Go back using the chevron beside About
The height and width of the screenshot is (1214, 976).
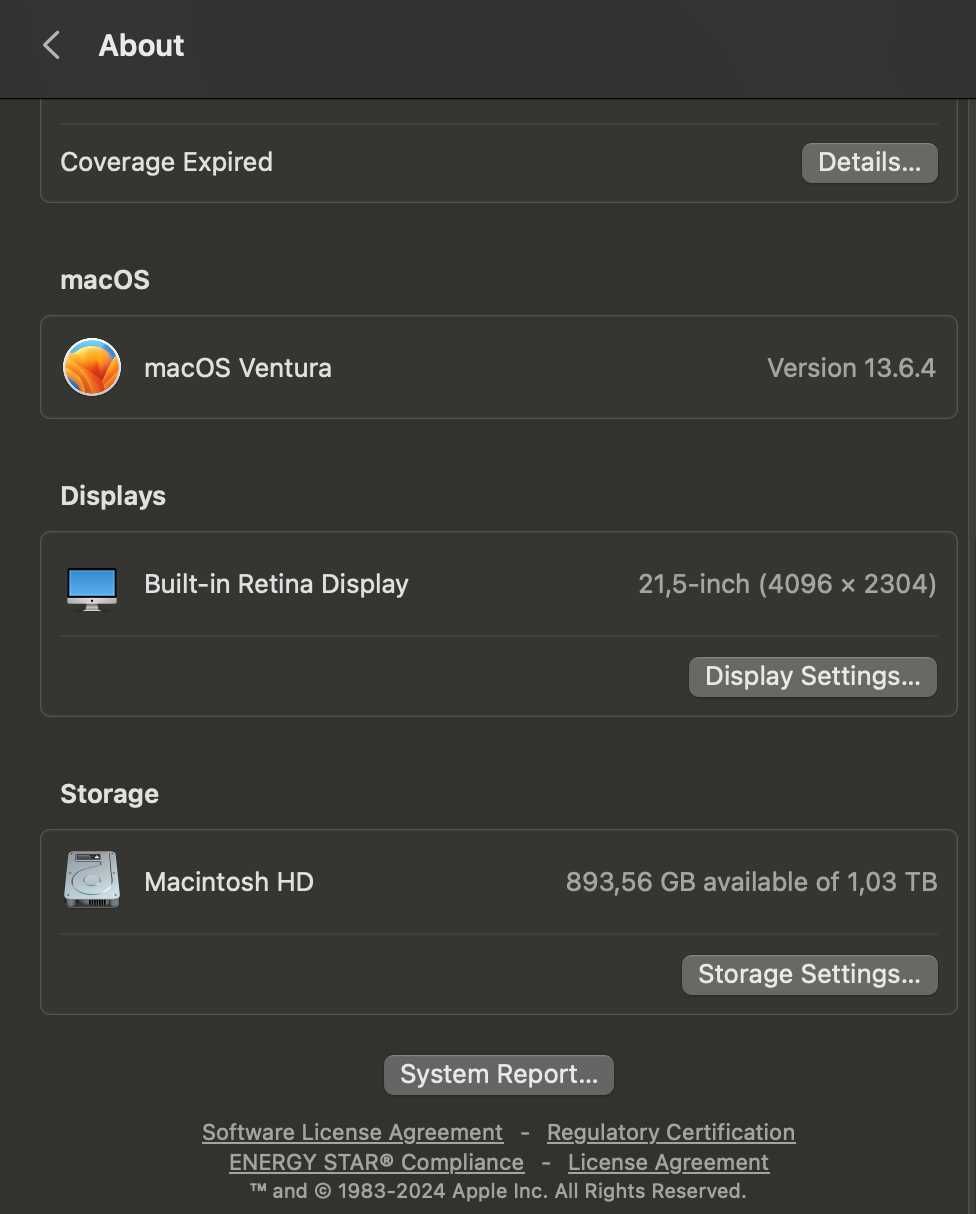coord(52,45)
